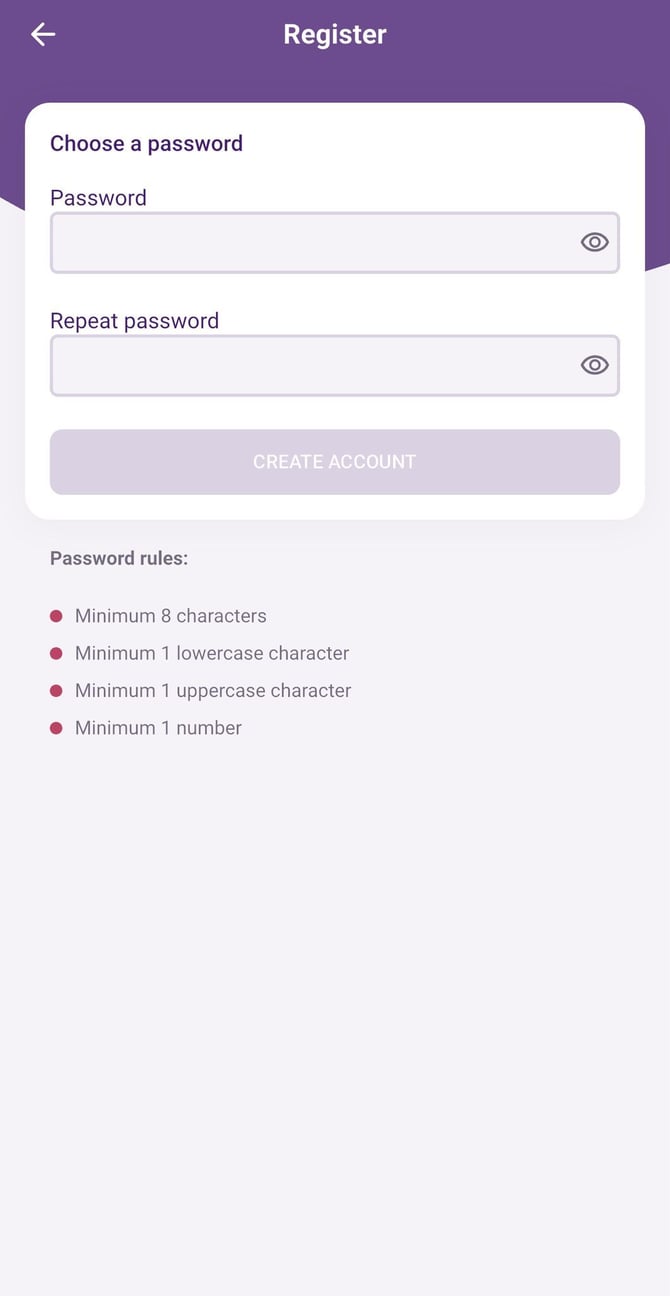Viewport: 670px width, 1296px height.
Task: Tap the red dot beside Minimum 8 characters
Action: point(56,616)
